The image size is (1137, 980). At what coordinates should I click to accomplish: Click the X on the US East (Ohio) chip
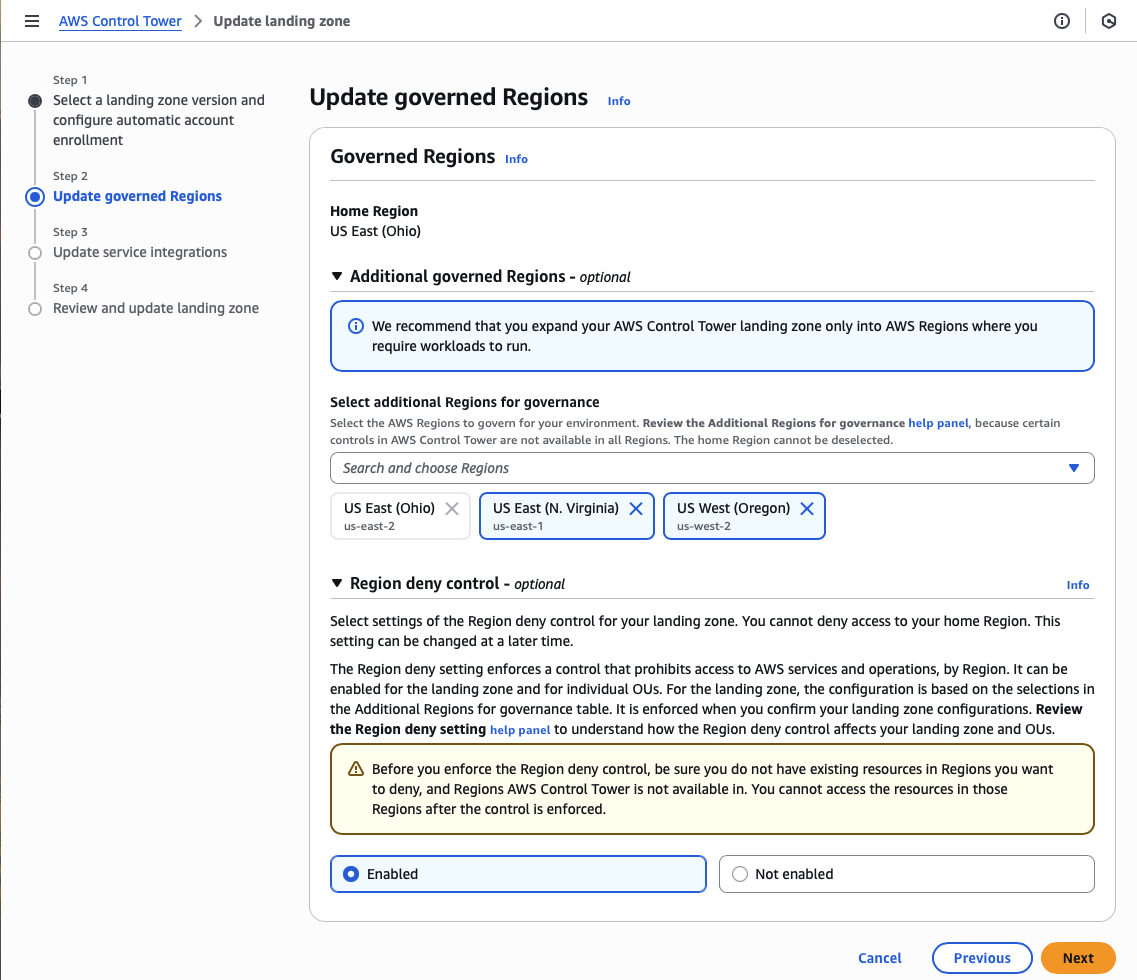[x=452, y=508]
